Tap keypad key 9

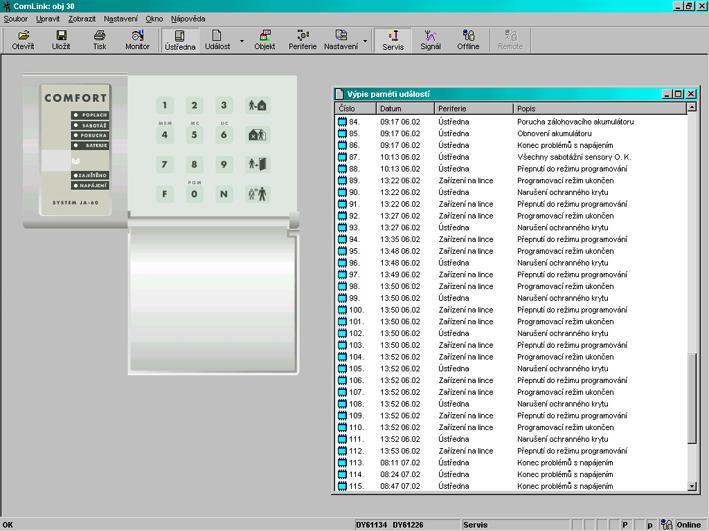pos(224,164)
